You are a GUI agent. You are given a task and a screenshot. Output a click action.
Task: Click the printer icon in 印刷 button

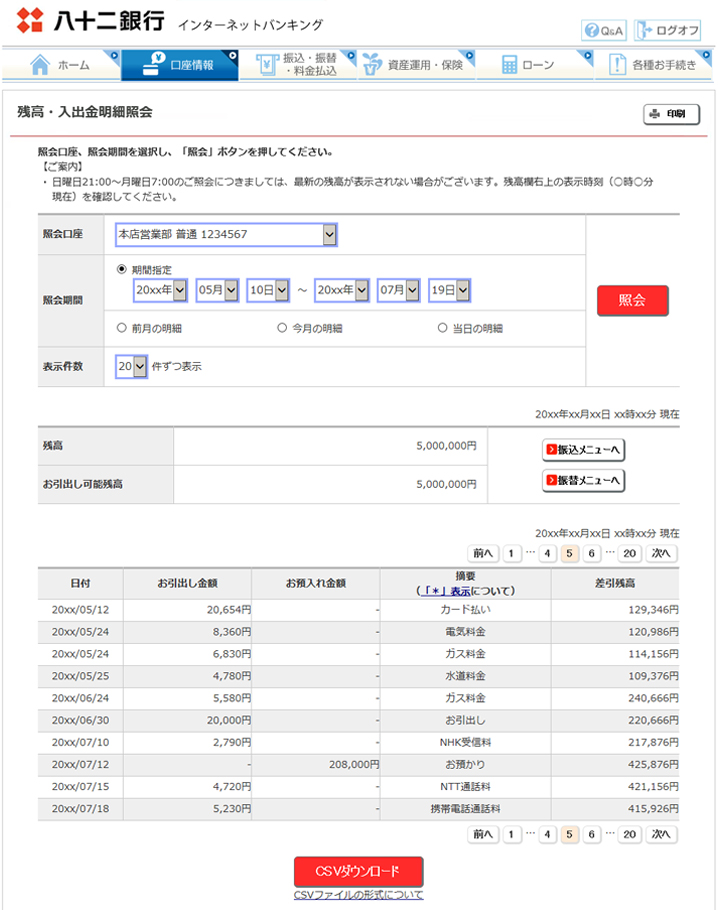click(655, 114)
